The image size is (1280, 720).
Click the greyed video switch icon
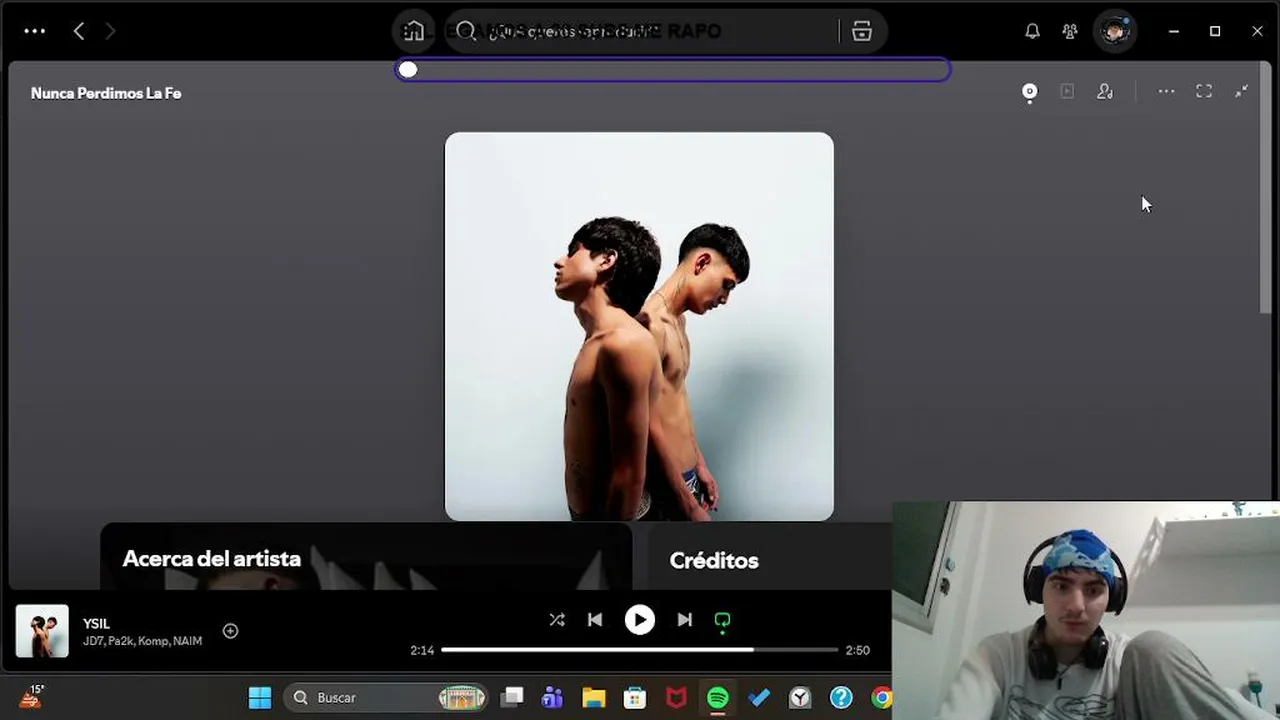(x=1067, y=92)
